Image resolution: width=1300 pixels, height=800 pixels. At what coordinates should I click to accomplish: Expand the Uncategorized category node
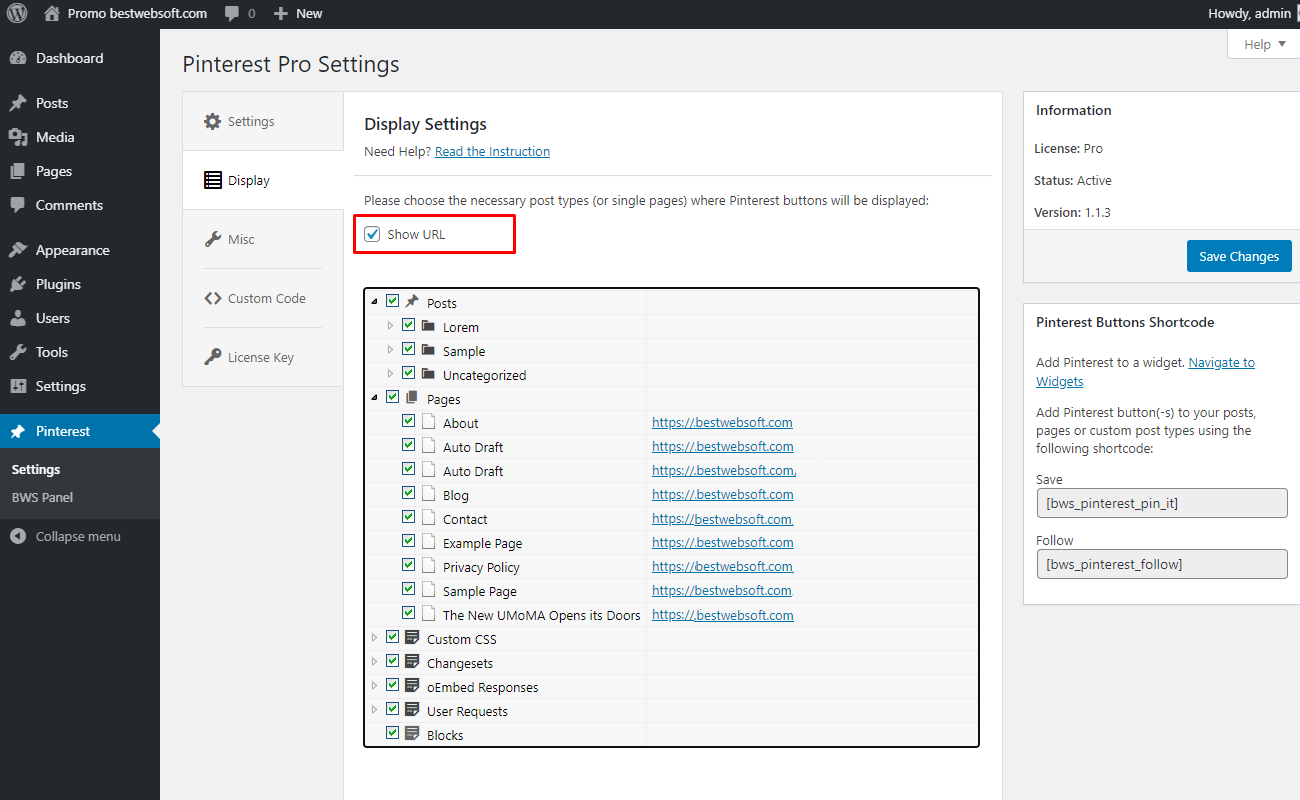[391, 374]
